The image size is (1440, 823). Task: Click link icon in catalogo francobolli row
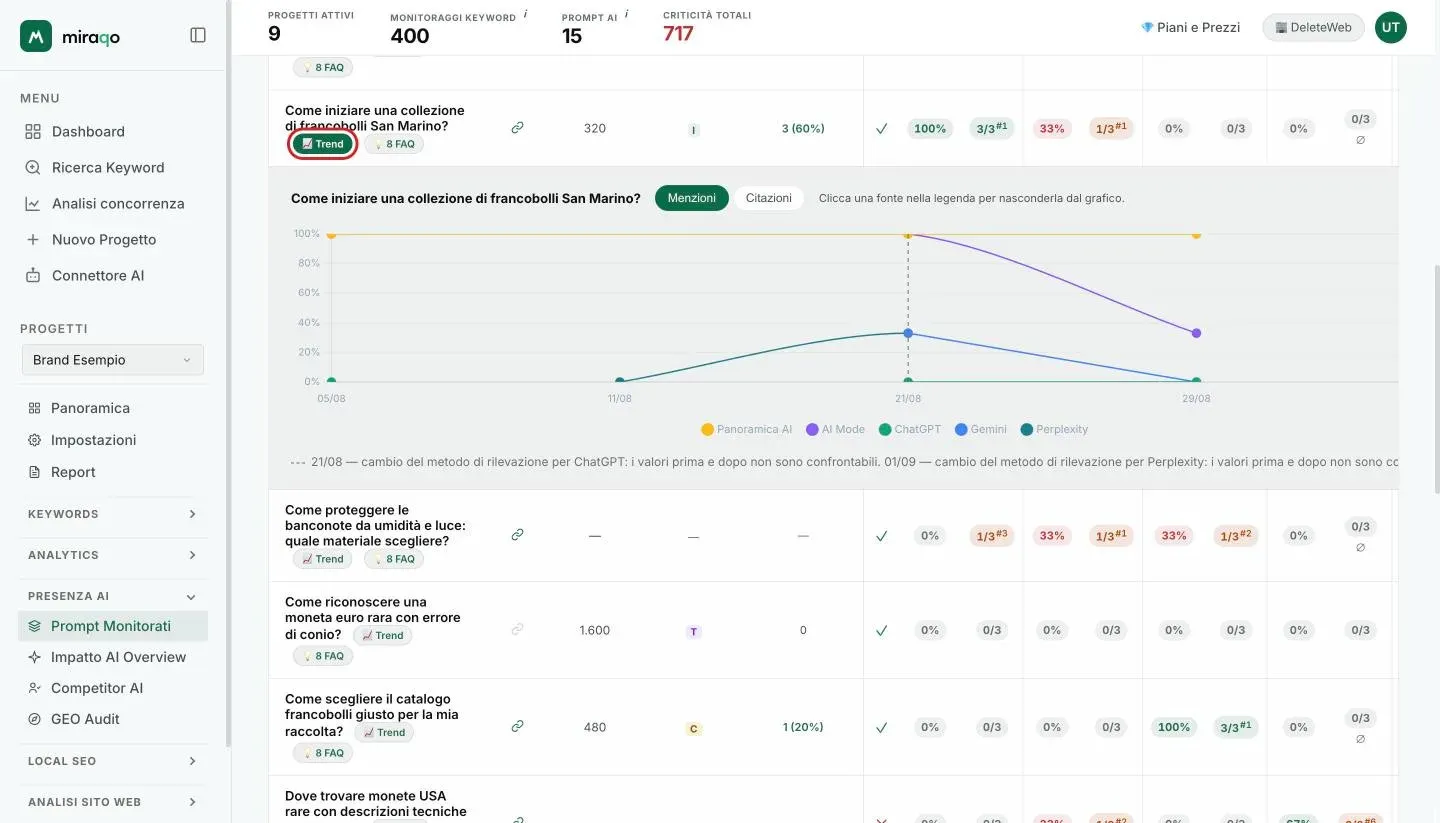click(517, 727)
